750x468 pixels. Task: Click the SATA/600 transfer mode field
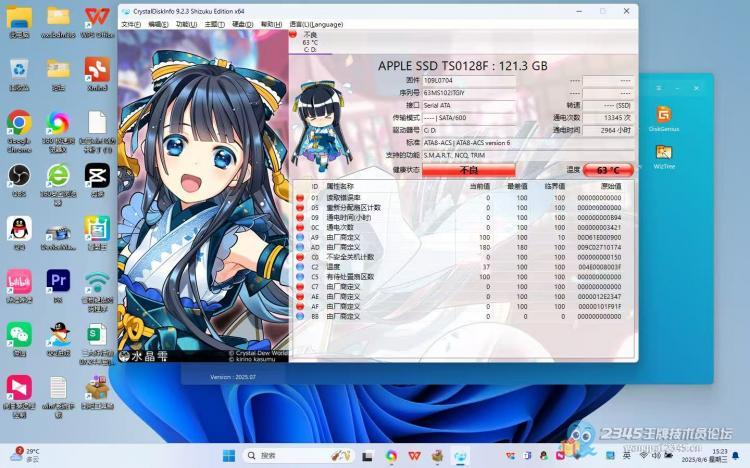coord(469,118)
